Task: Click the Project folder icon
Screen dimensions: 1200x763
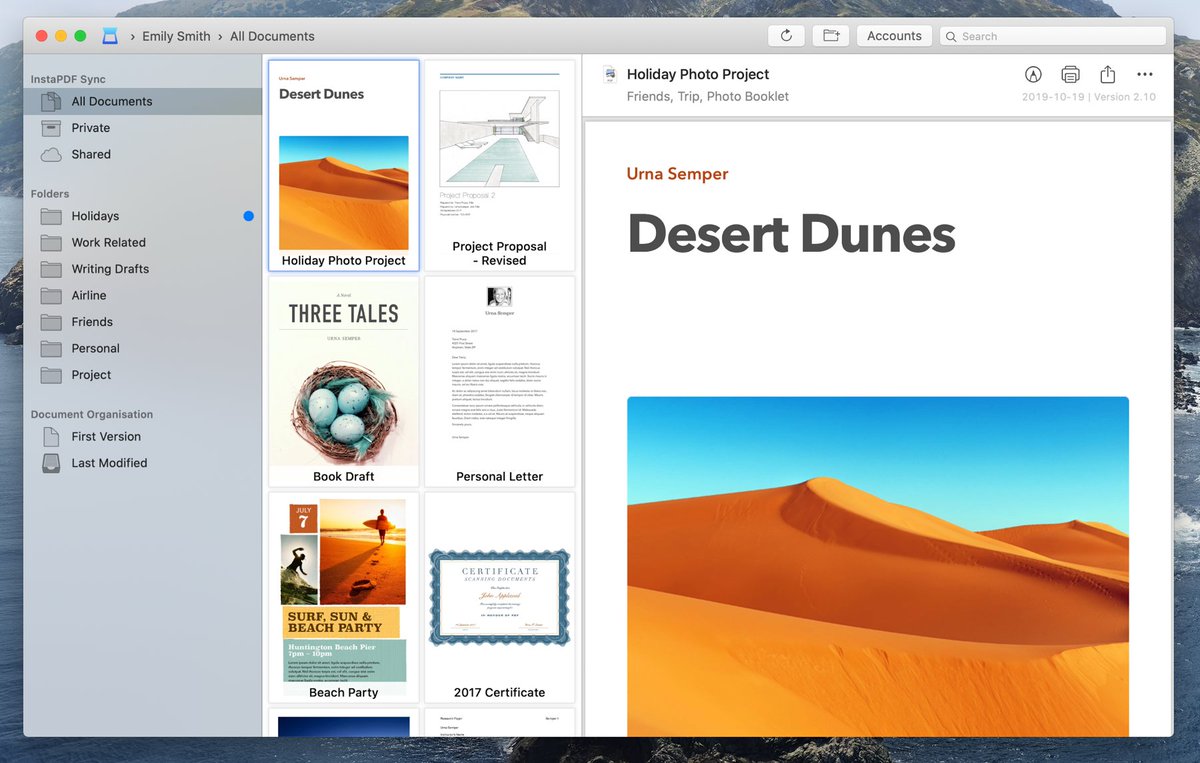Action: pos(51,375)
